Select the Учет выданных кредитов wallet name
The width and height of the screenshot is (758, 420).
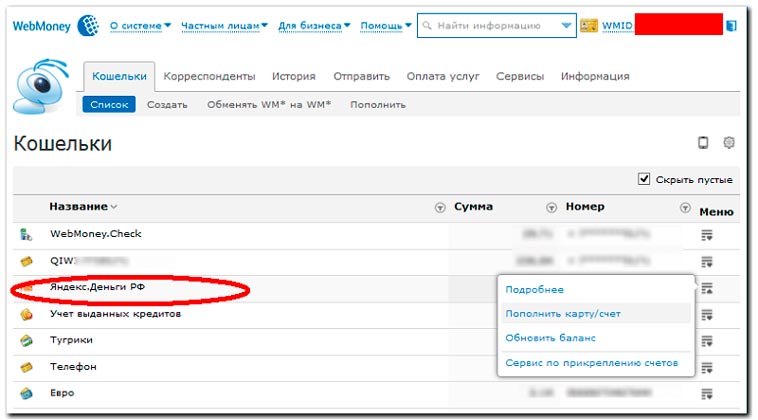coord(116,314)
